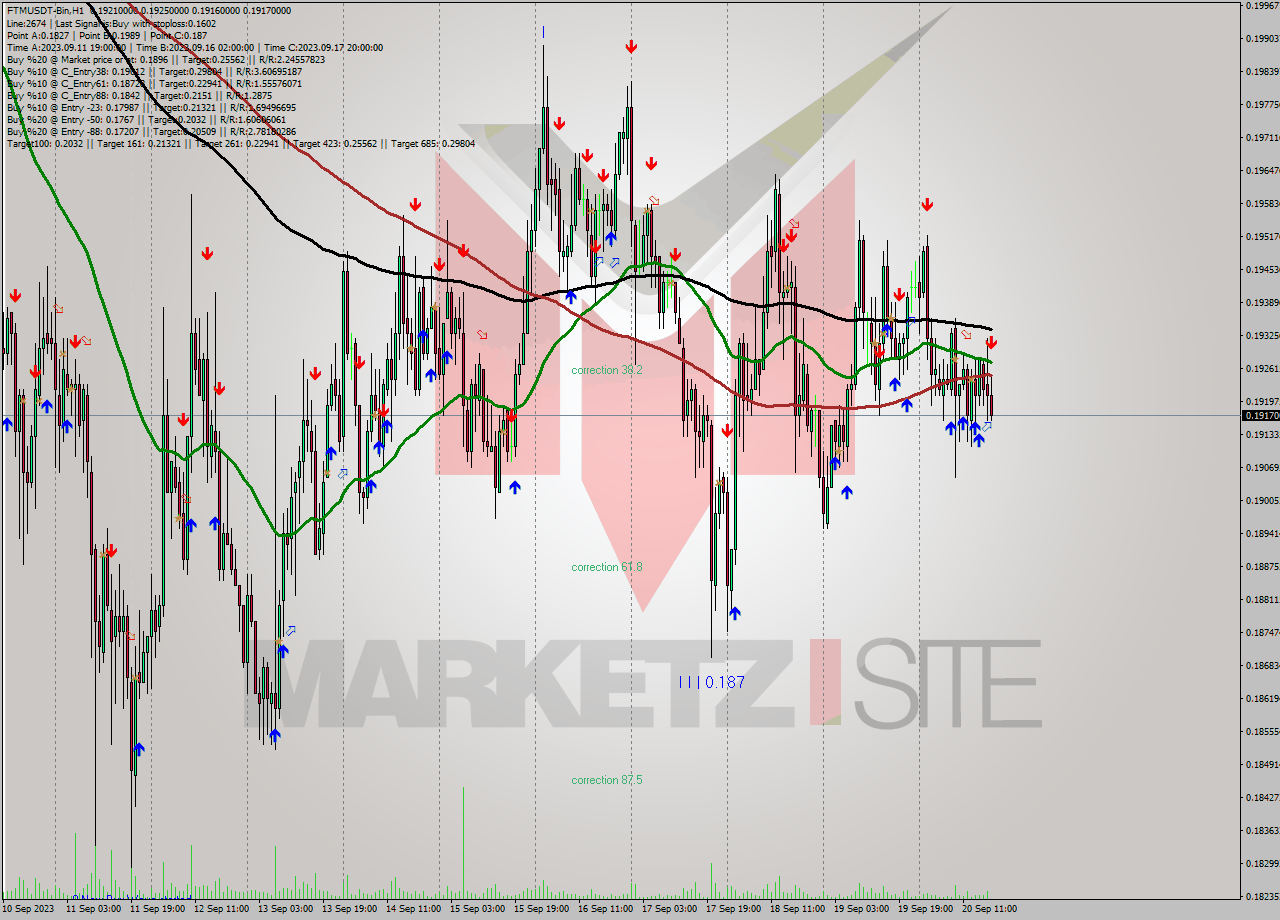Click the 'R/R:3.60695187' value
This screenshot has height=920, width=1280.
(x=268, y=71)
